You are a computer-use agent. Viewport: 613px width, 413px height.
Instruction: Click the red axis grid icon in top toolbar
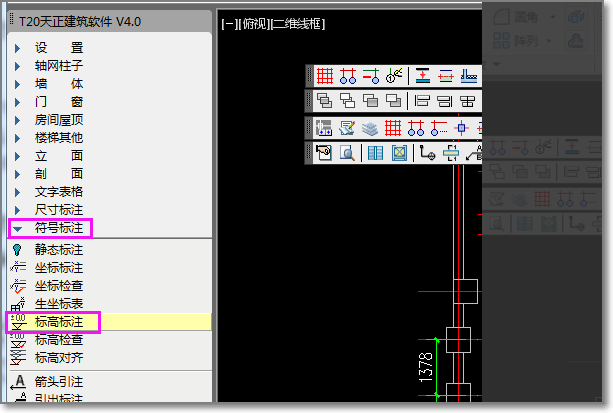[x=324, y=76]
